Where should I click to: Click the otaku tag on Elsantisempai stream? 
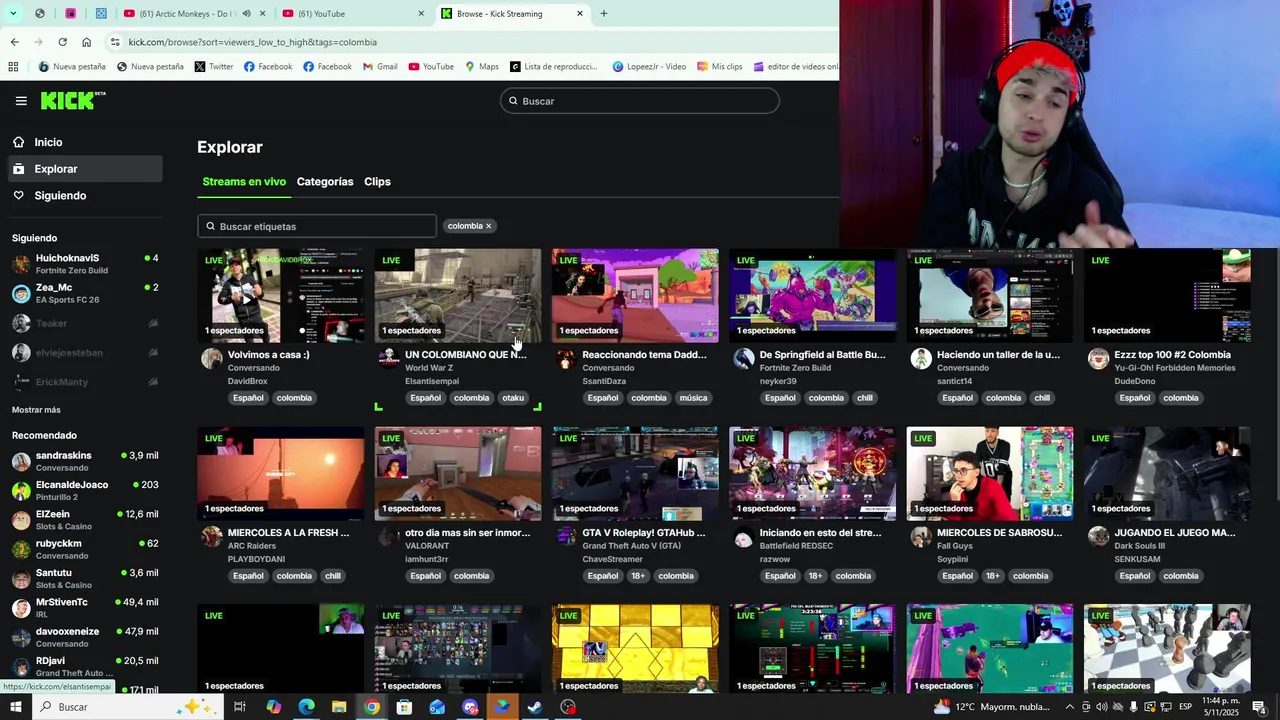tap(513, 398)
